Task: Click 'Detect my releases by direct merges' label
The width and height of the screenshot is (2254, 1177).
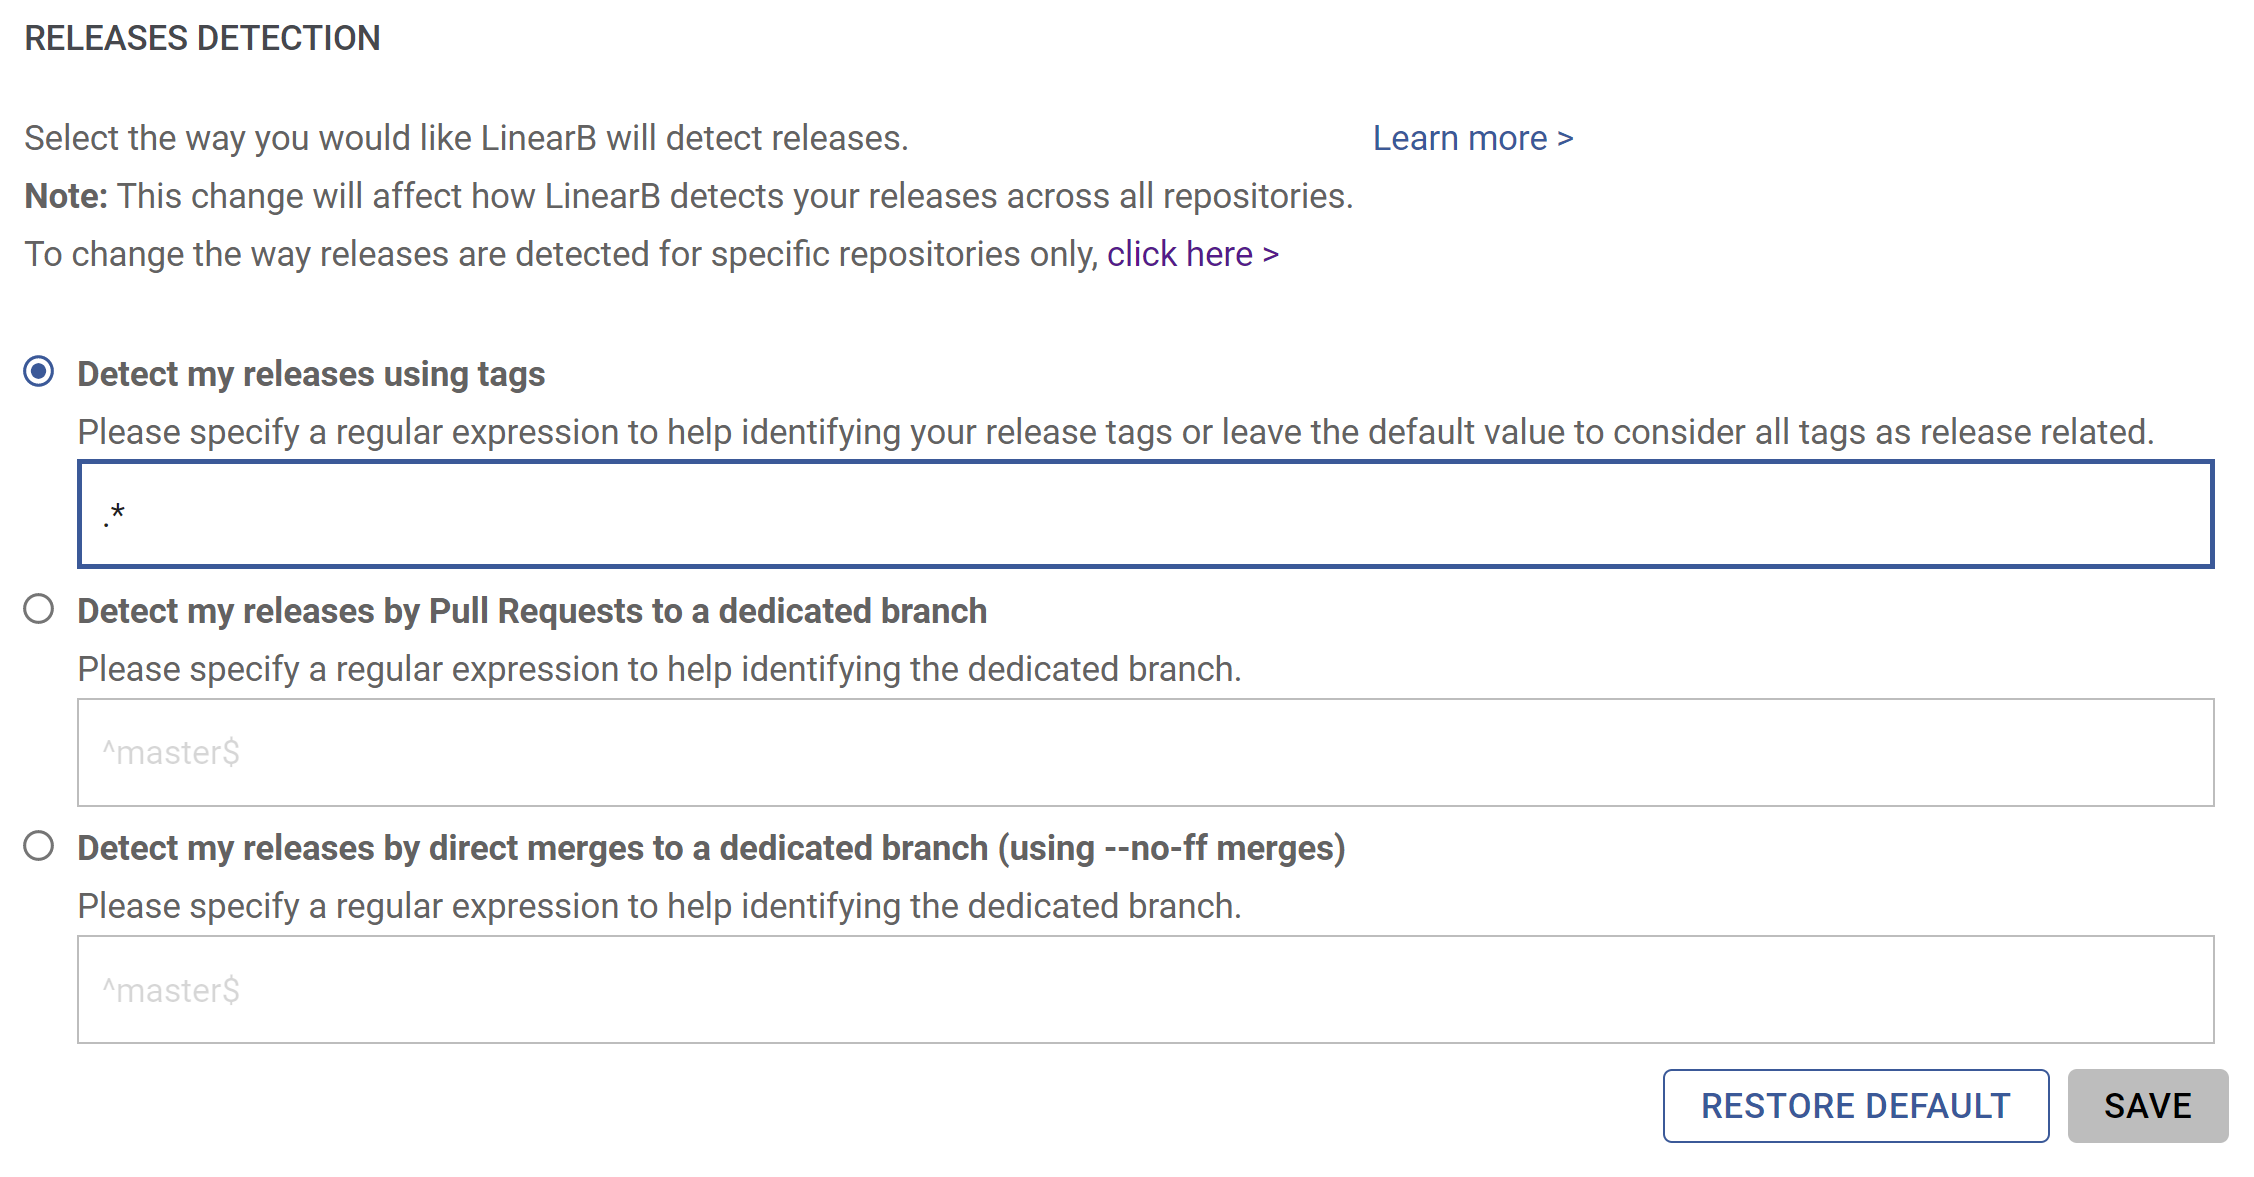Action: tap(711, 848)
